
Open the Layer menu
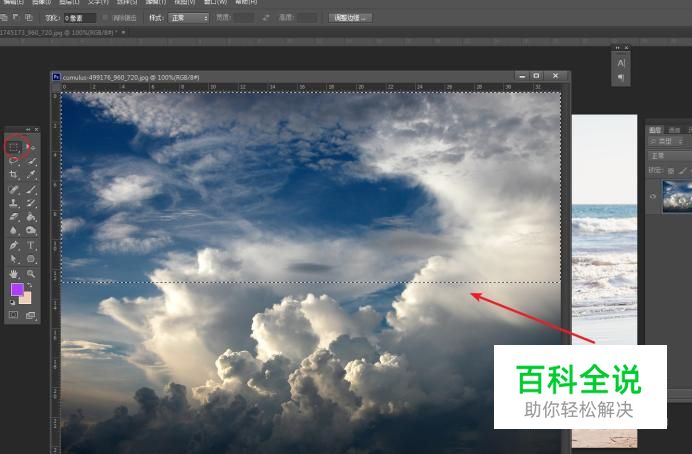click(x=69, y=2)
